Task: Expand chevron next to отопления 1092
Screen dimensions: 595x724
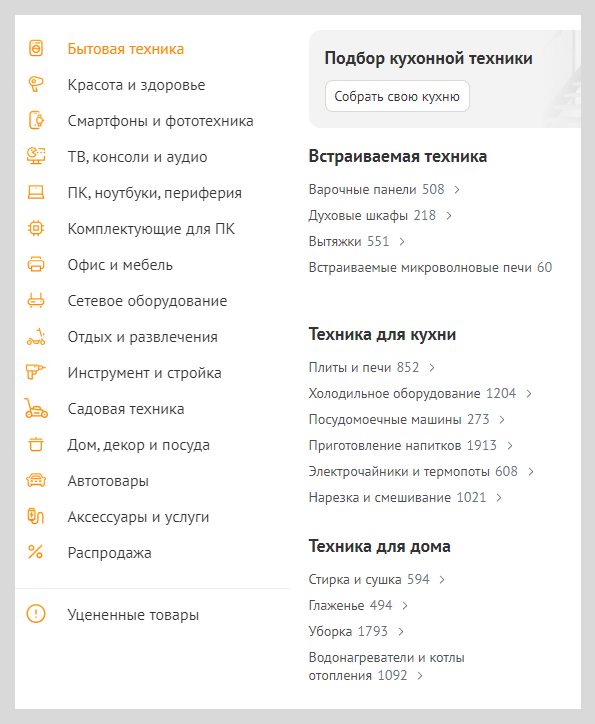Action: (420, 676)
